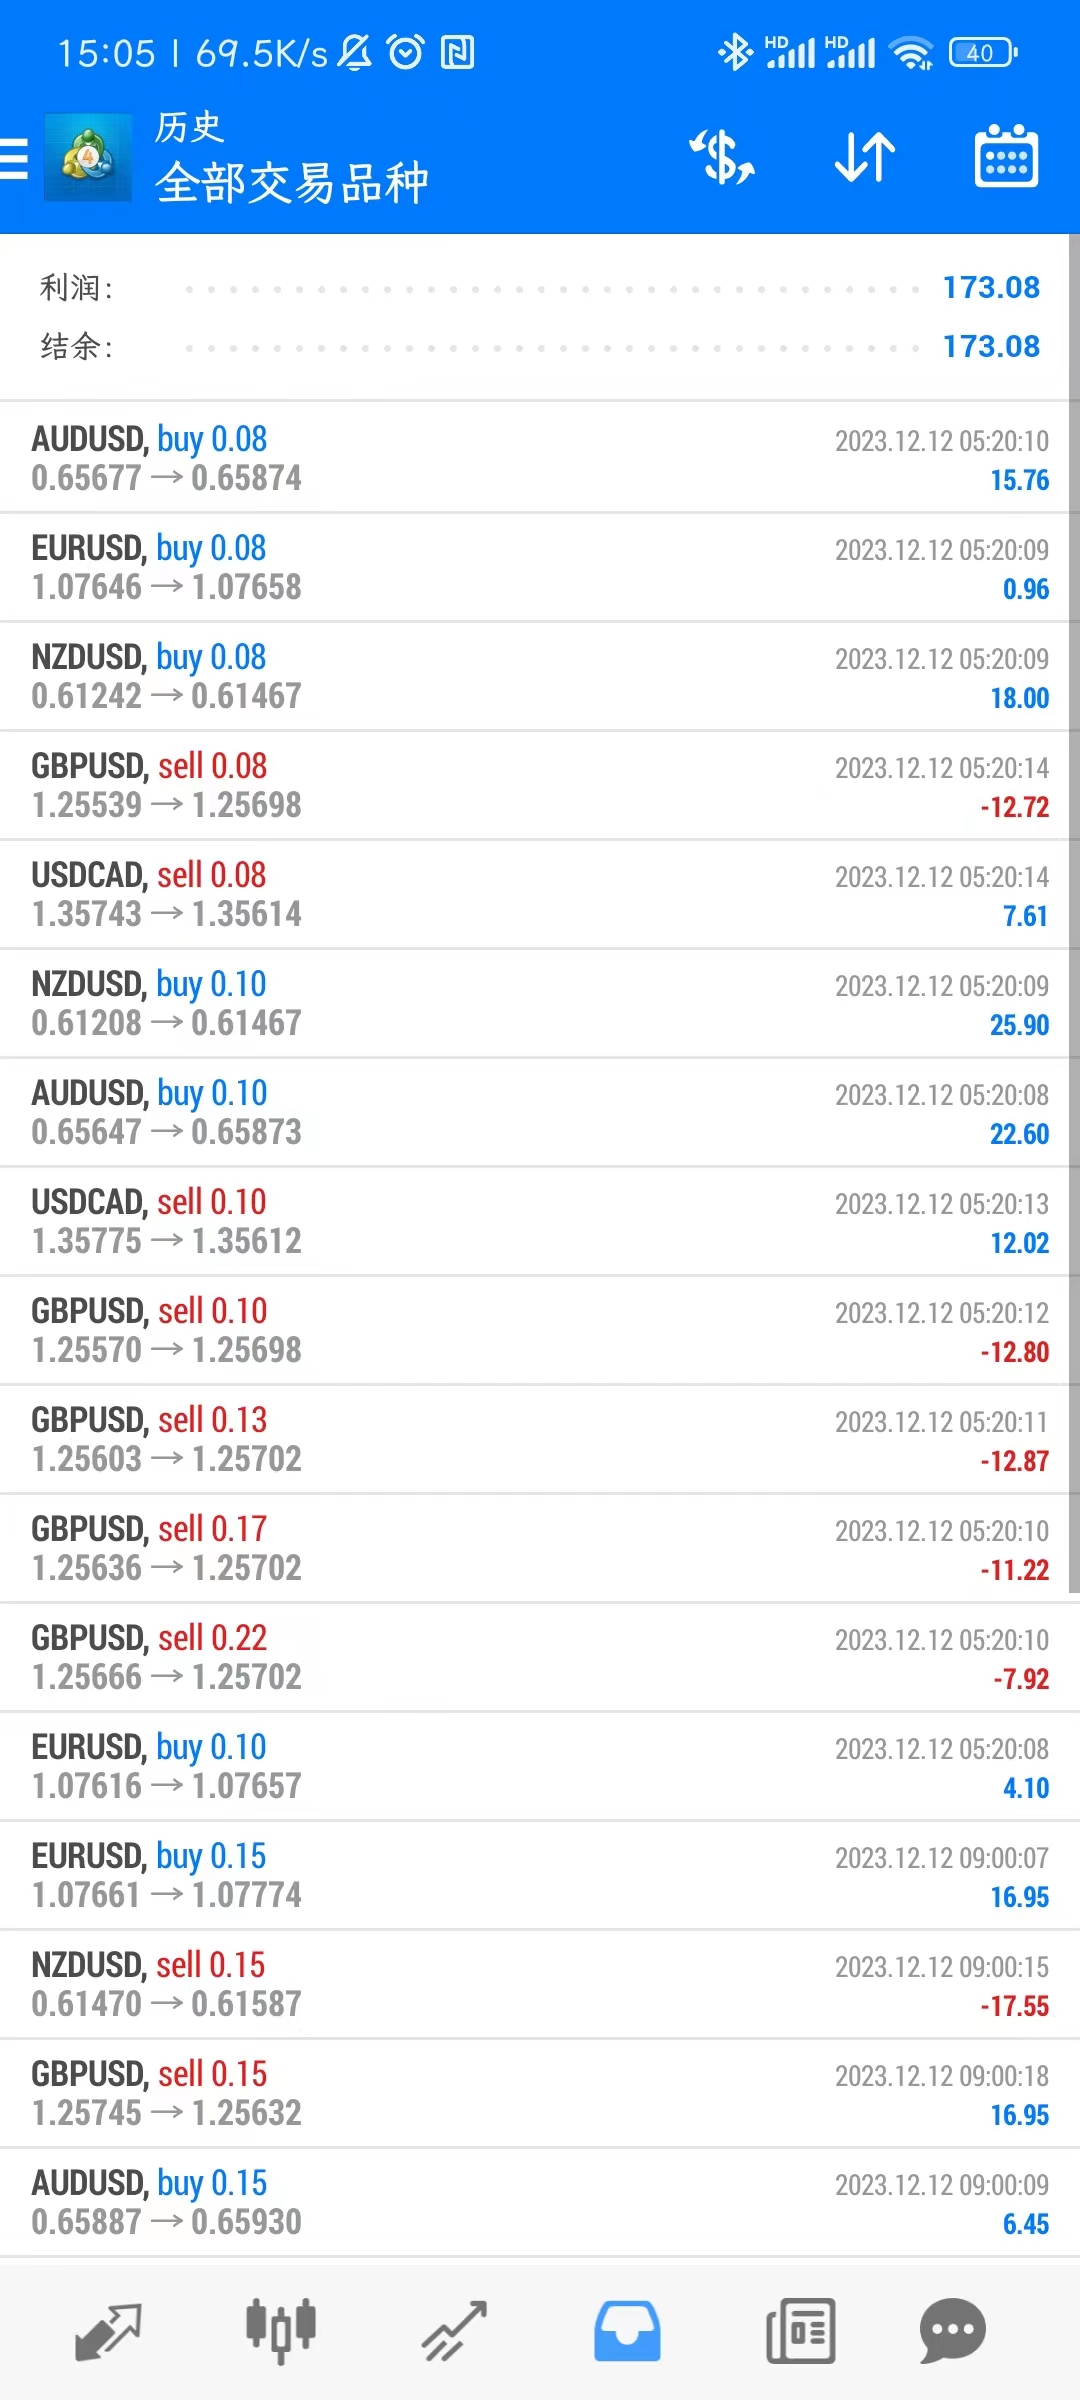Open the chat messages tab

(952, 2331)
